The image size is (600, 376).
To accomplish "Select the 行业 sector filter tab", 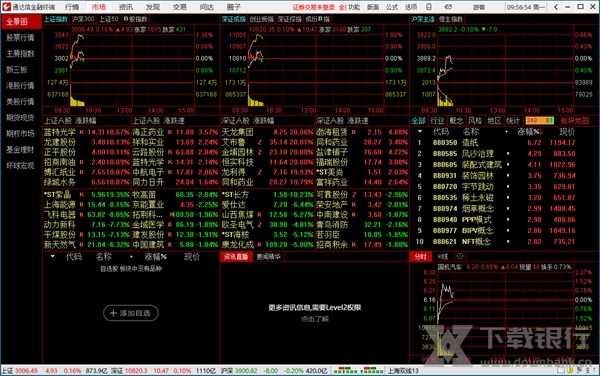I will [x=437, y=121].
